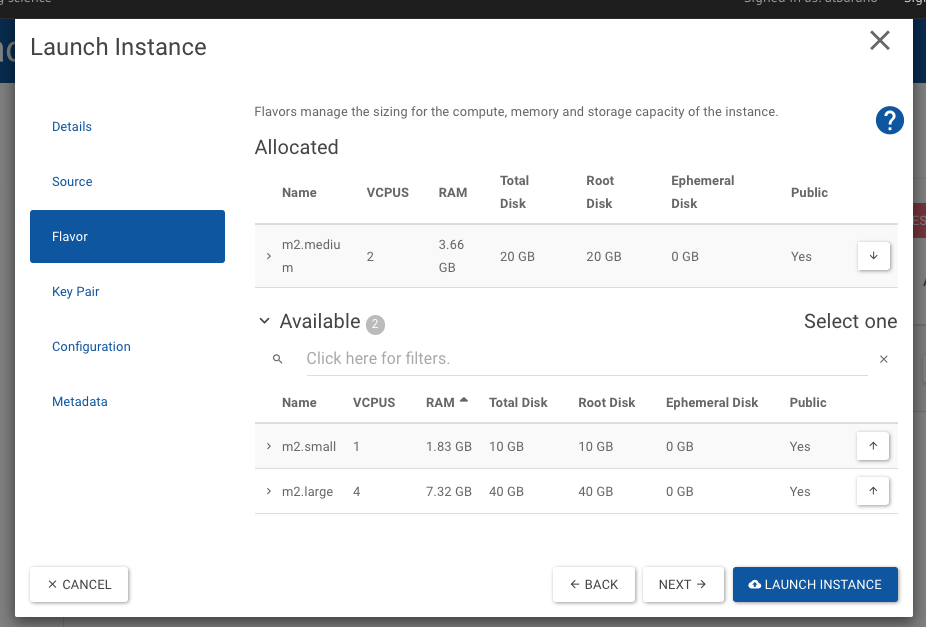Expand the m2.large row details
Image resolution: width=926 pixels, height=627 pixels.
[x=269, y=491]
